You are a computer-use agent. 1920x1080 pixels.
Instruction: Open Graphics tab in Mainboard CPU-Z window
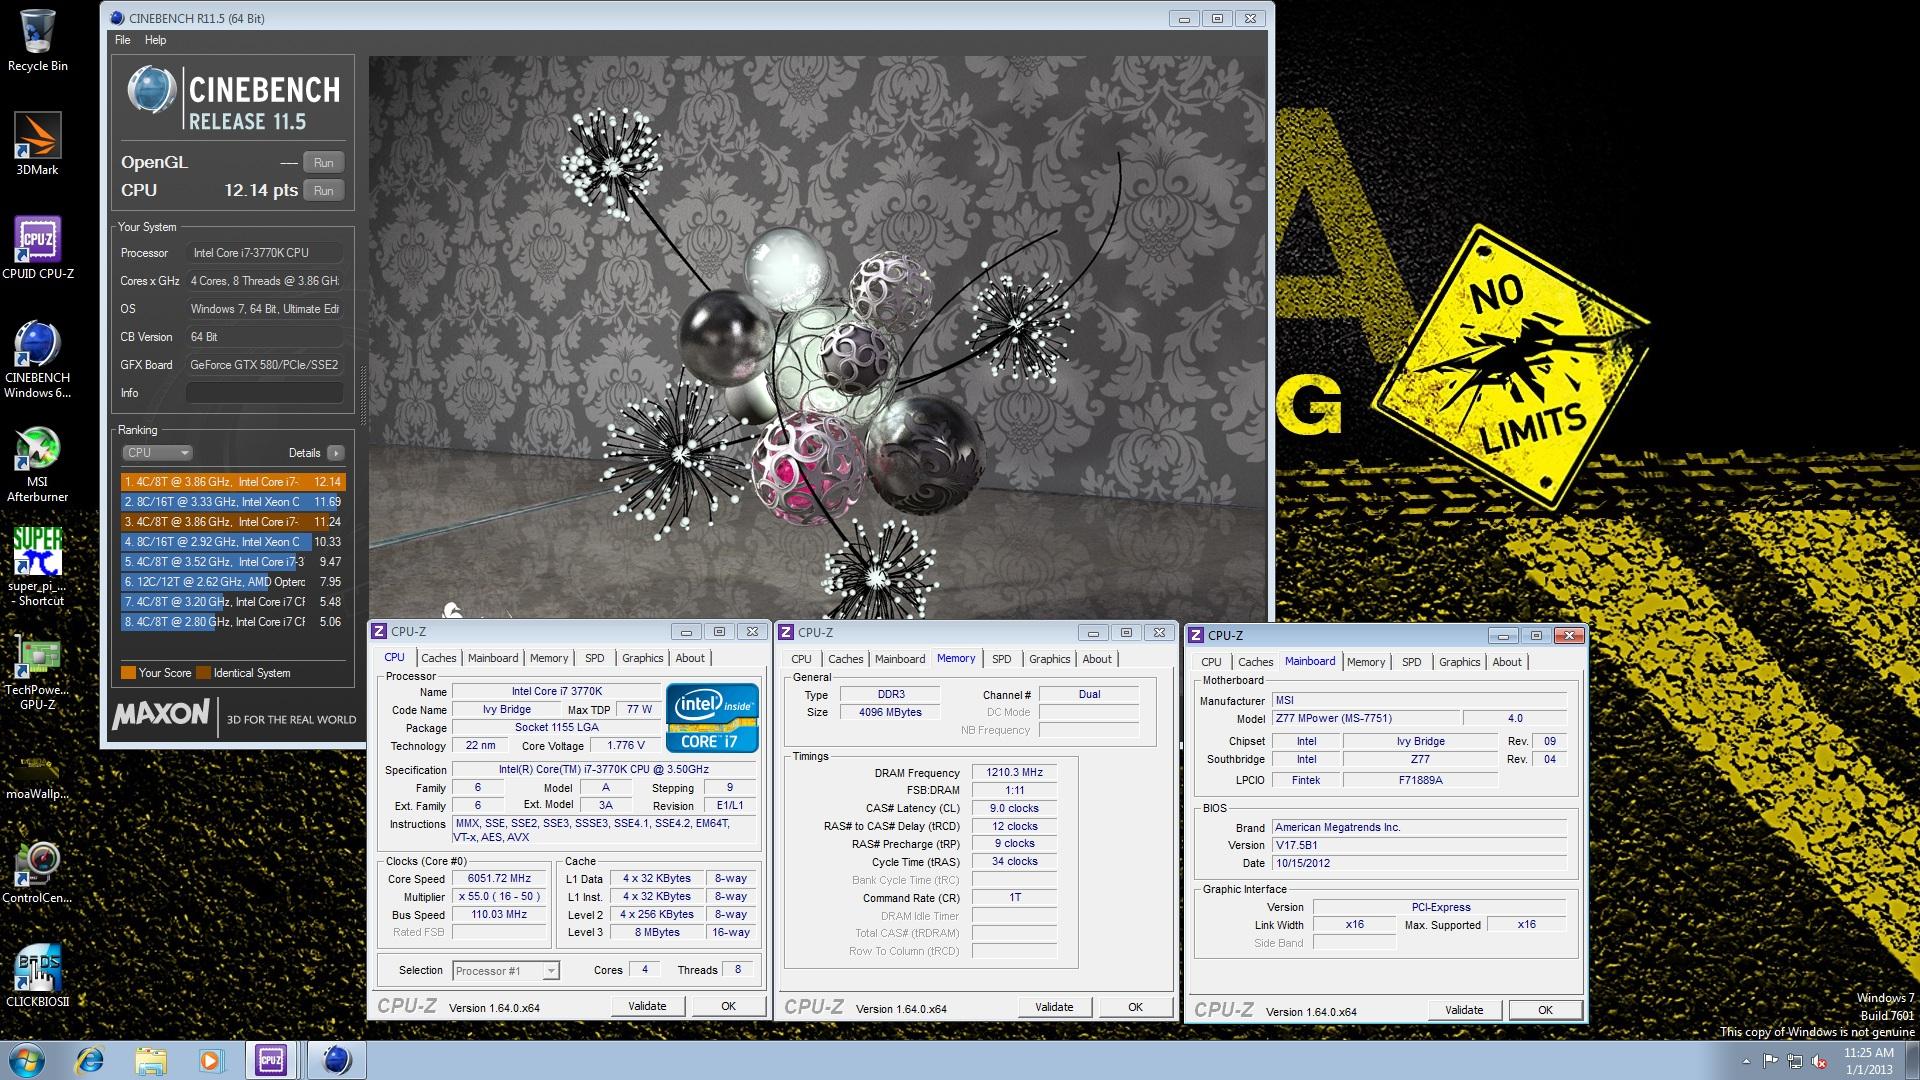coord(1459,662)
